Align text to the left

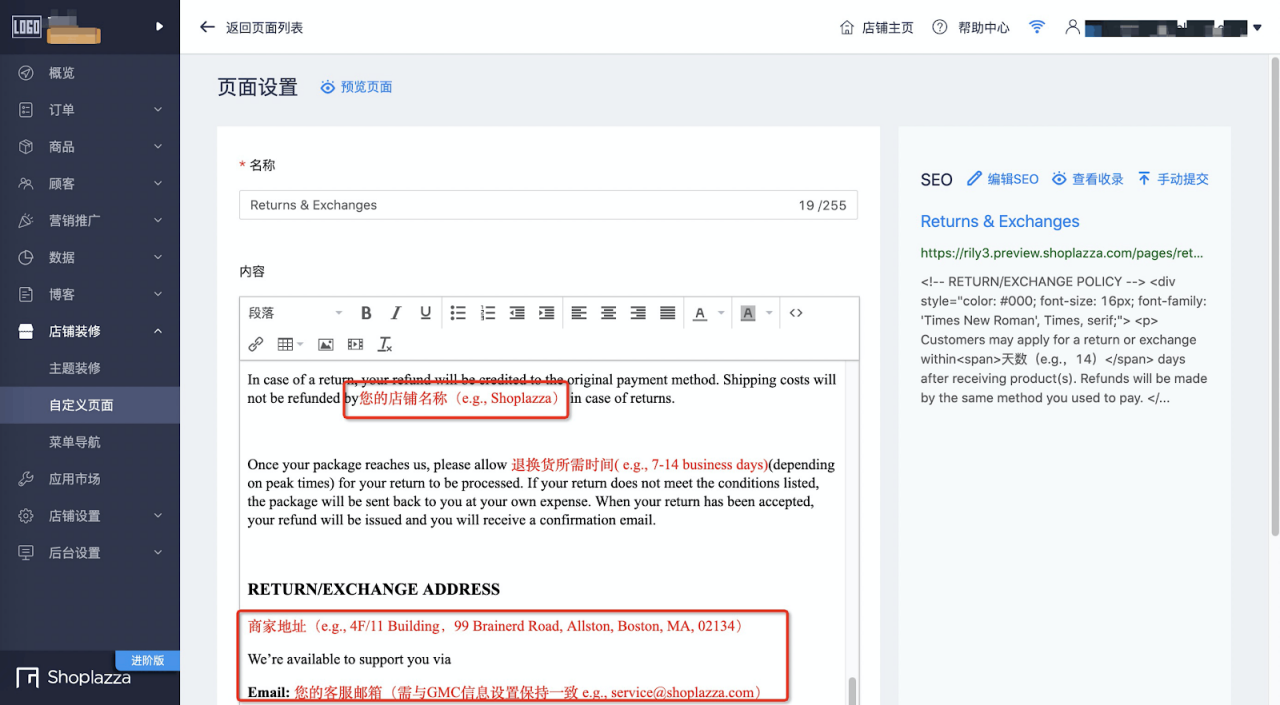(579, 313)
